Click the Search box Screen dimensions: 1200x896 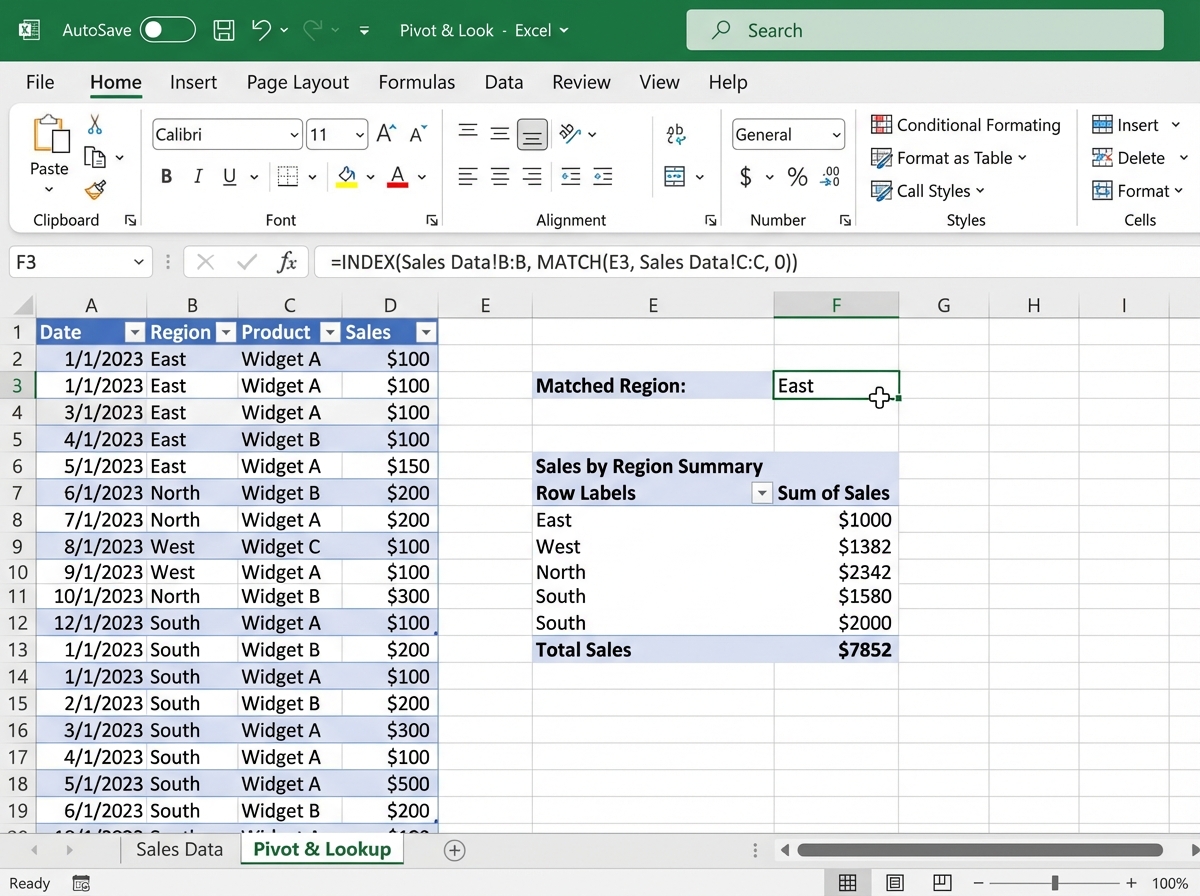(x=925, y=30)
